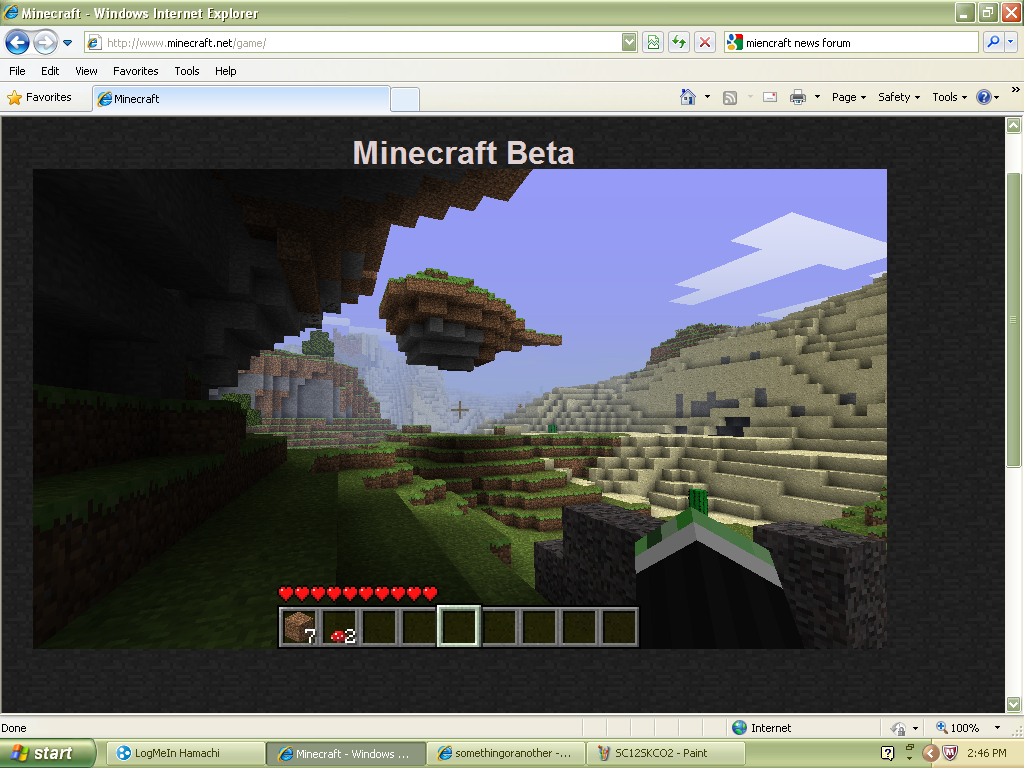Click the browser Back arrow button
This screenshot has height=768, width=1024.
click(x=18, y=43)
